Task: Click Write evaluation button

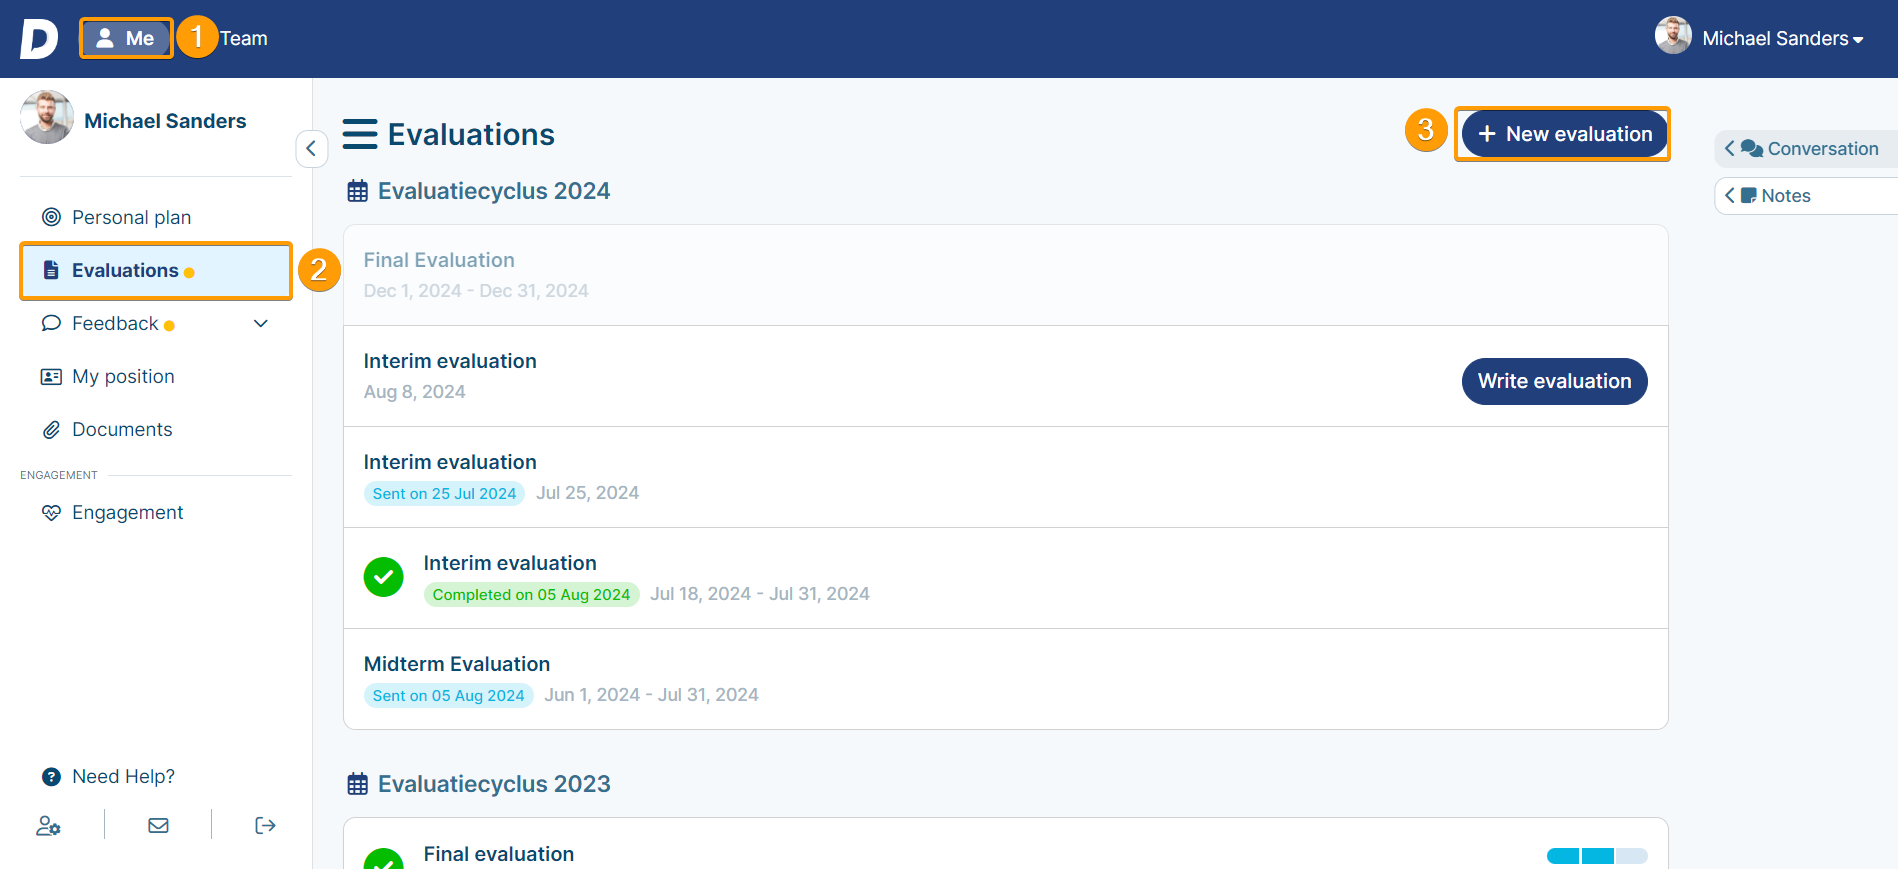Action: 1554,381
